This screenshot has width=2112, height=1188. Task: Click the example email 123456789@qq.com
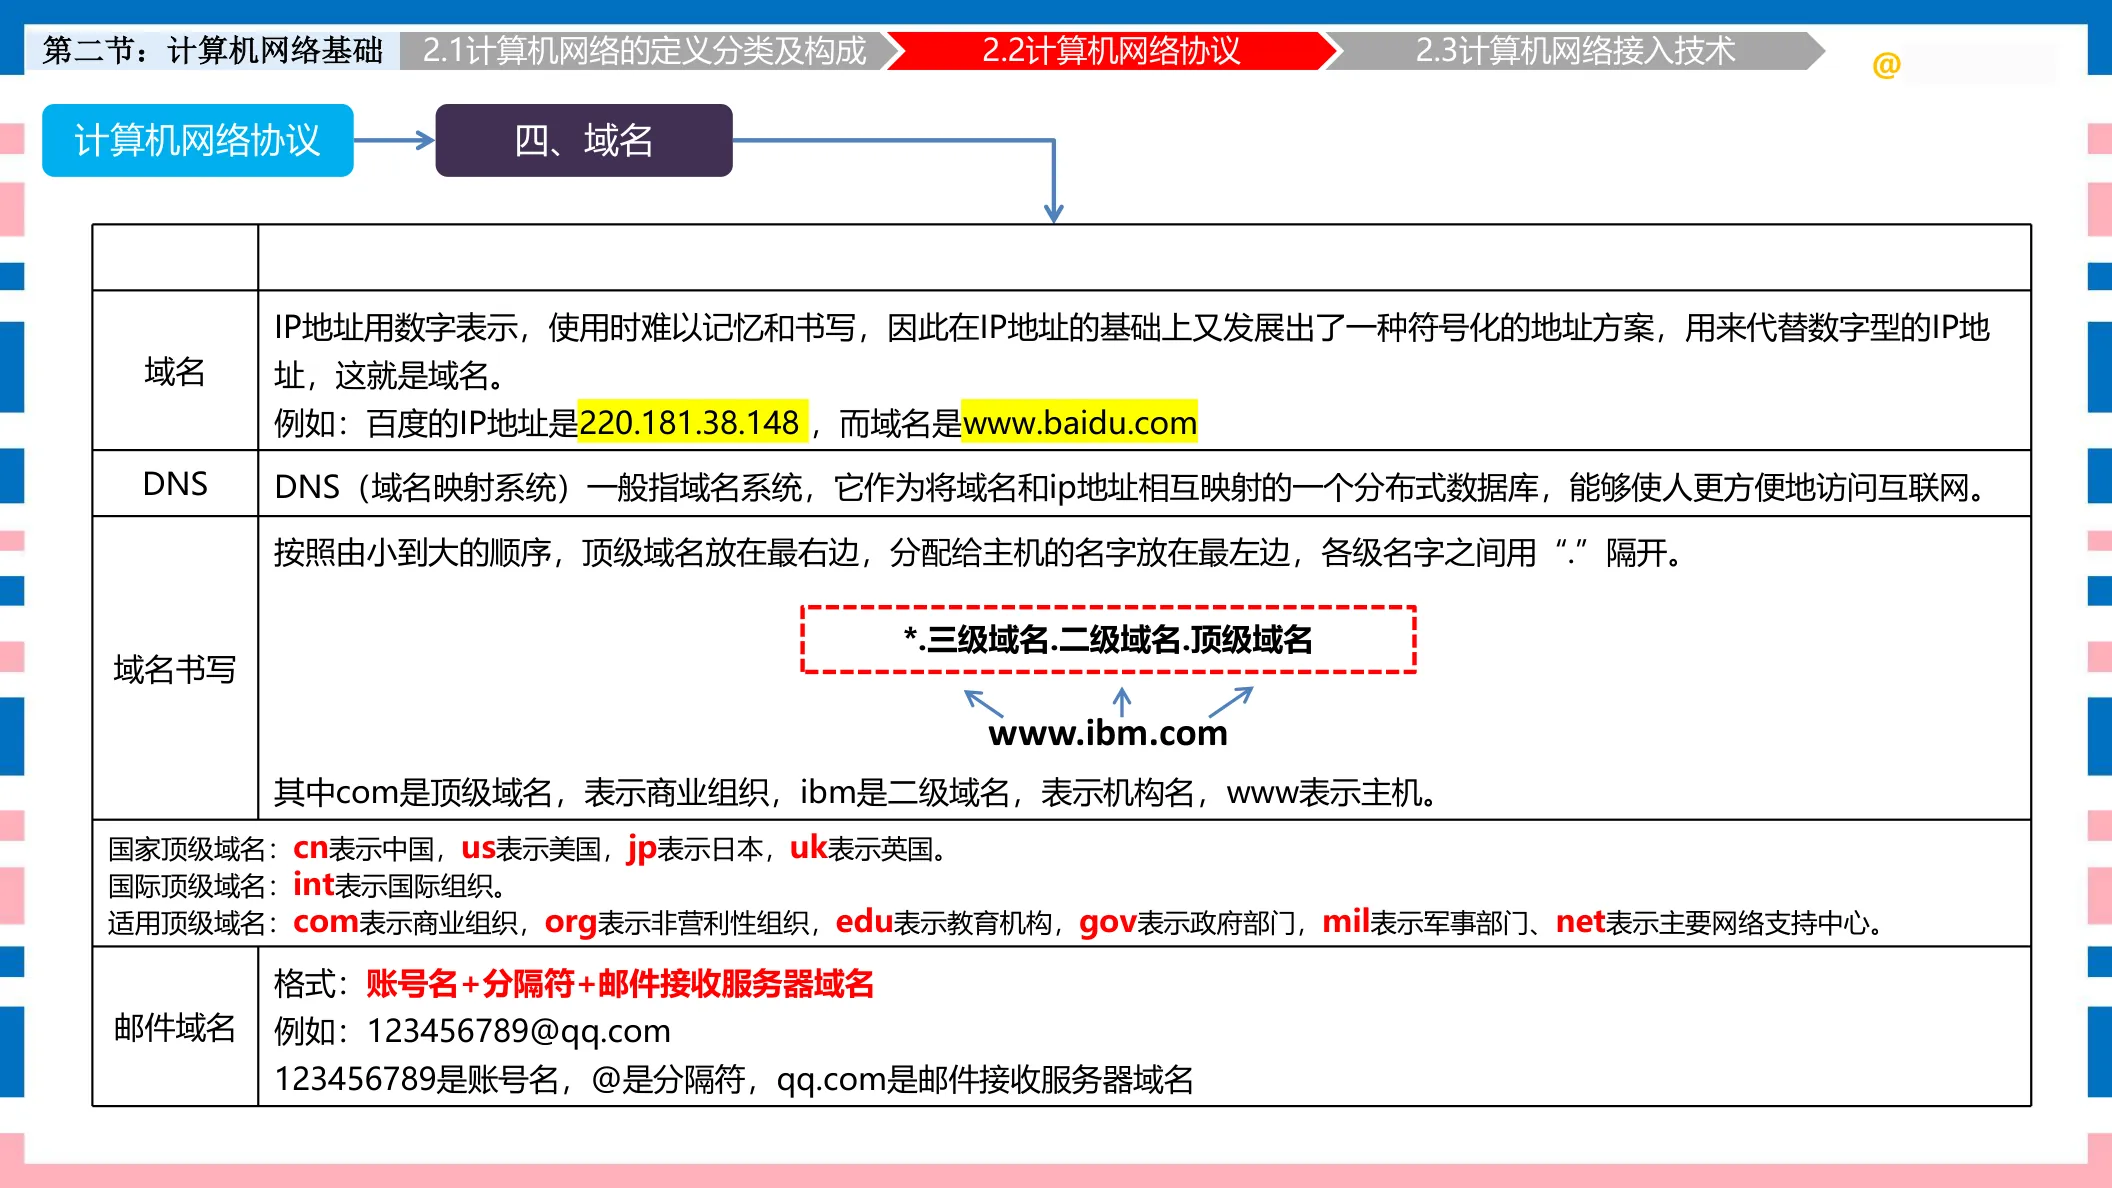519,1031
